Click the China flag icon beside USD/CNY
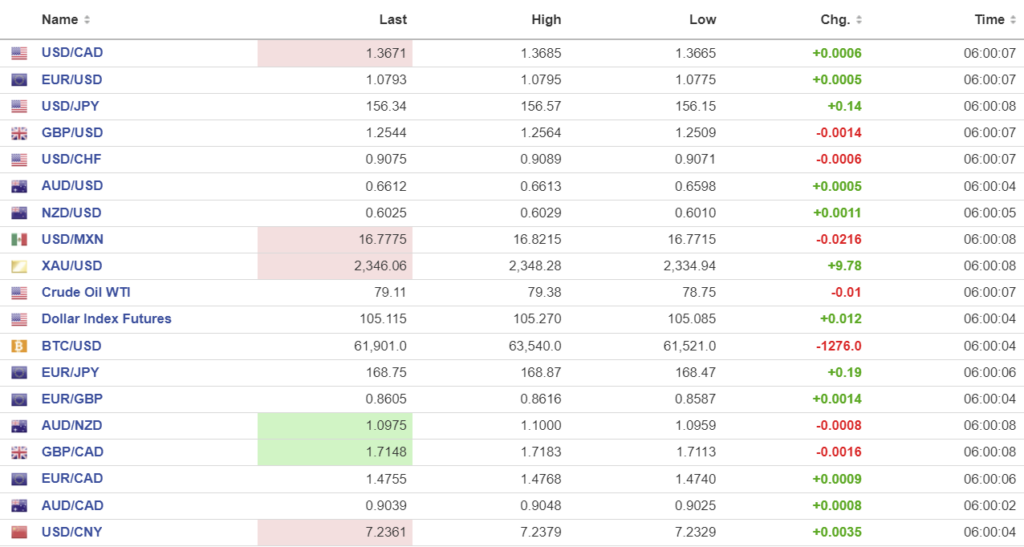Viewport: 1024px width, 547px height. click(19, 532)
